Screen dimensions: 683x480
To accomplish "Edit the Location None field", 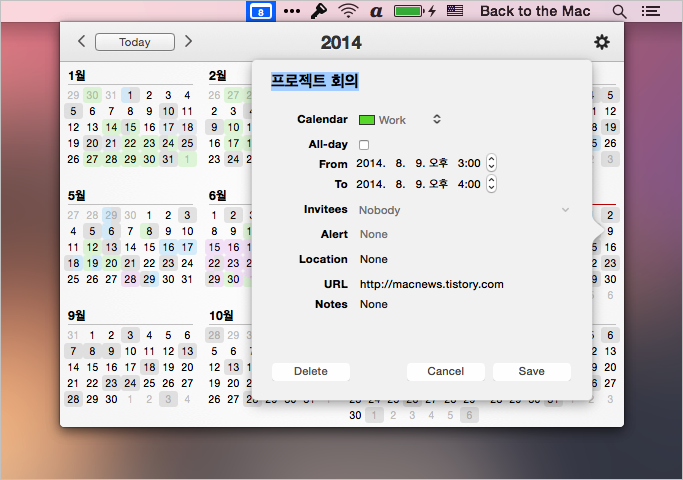I will pos(374,260).
